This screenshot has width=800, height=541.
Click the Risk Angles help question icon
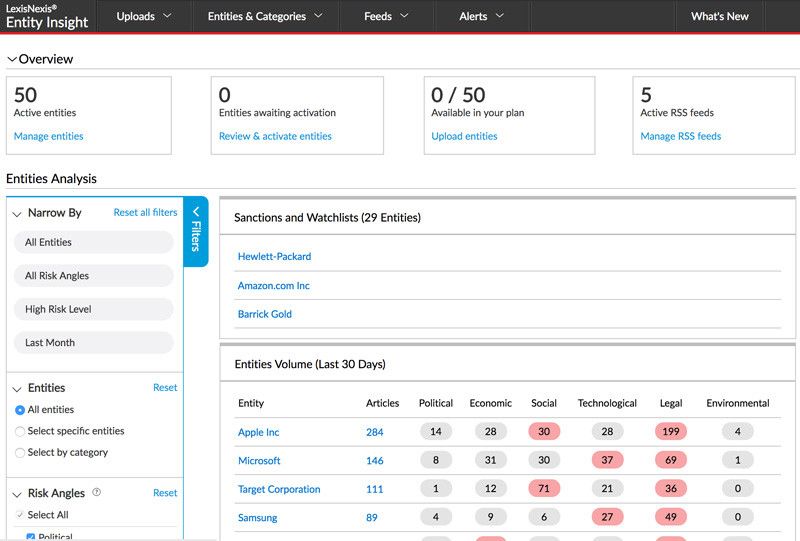pos(97,493)
